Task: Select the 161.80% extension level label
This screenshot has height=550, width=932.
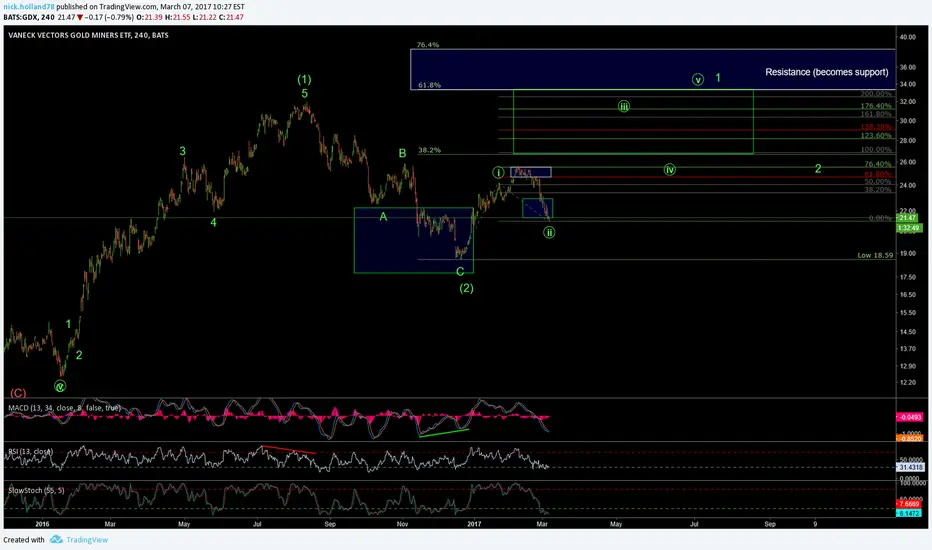Action: click(x=876, y=114)
